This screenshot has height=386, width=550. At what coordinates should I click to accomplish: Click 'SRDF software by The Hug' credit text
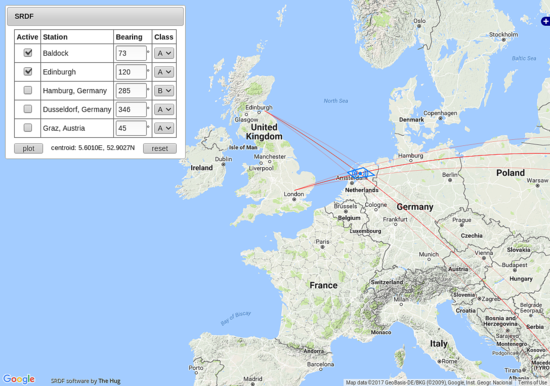[86, 381]
